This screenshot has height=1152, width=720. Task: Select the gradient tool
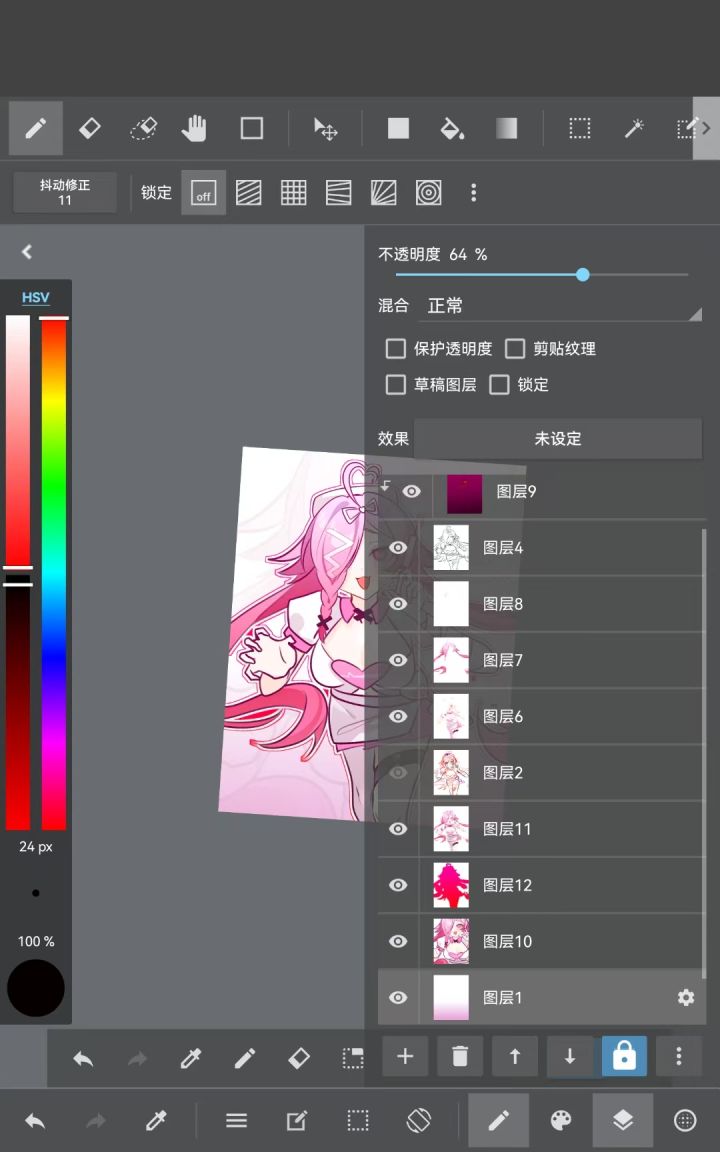pos(506,129)
